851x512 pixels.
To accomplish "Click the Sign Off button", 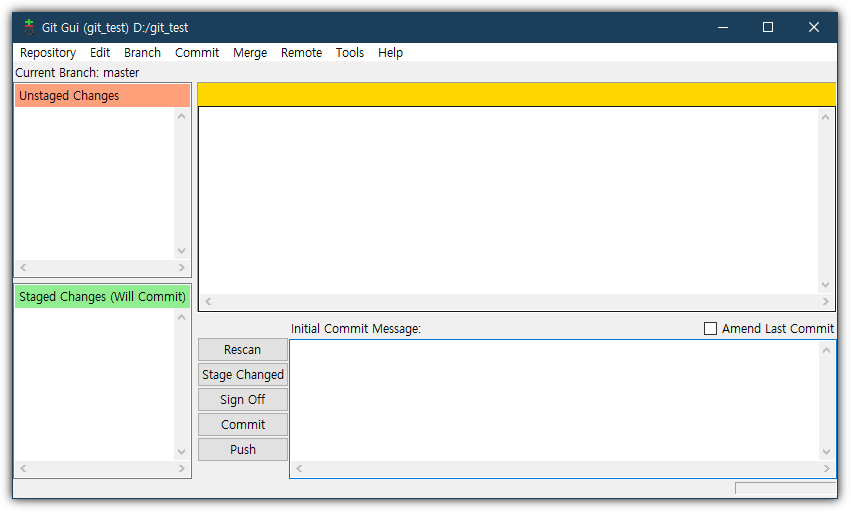I will pos(243,400).
